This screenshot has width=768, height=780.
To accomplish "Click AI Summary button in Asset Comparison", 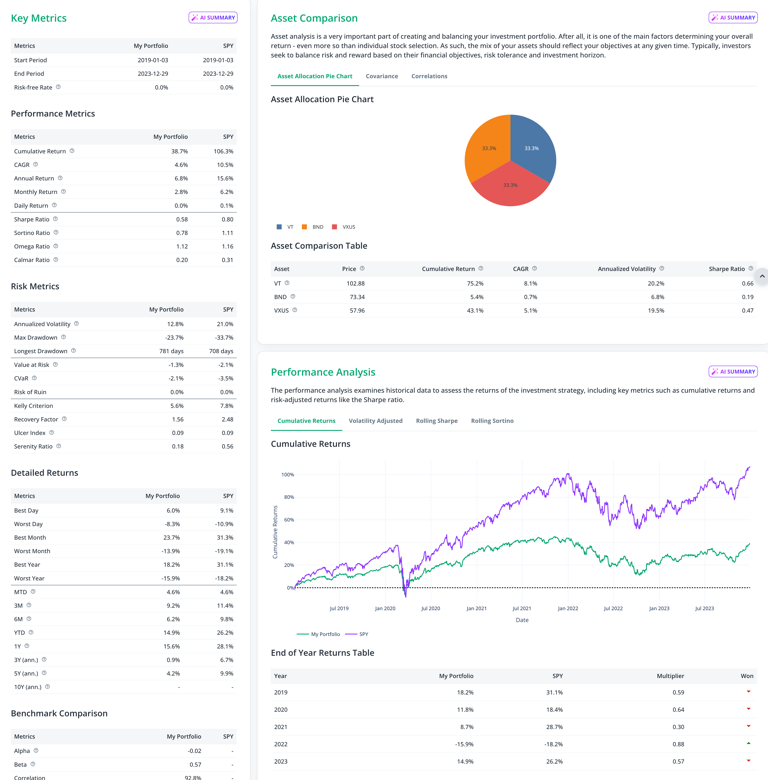I will coord(733,17).
